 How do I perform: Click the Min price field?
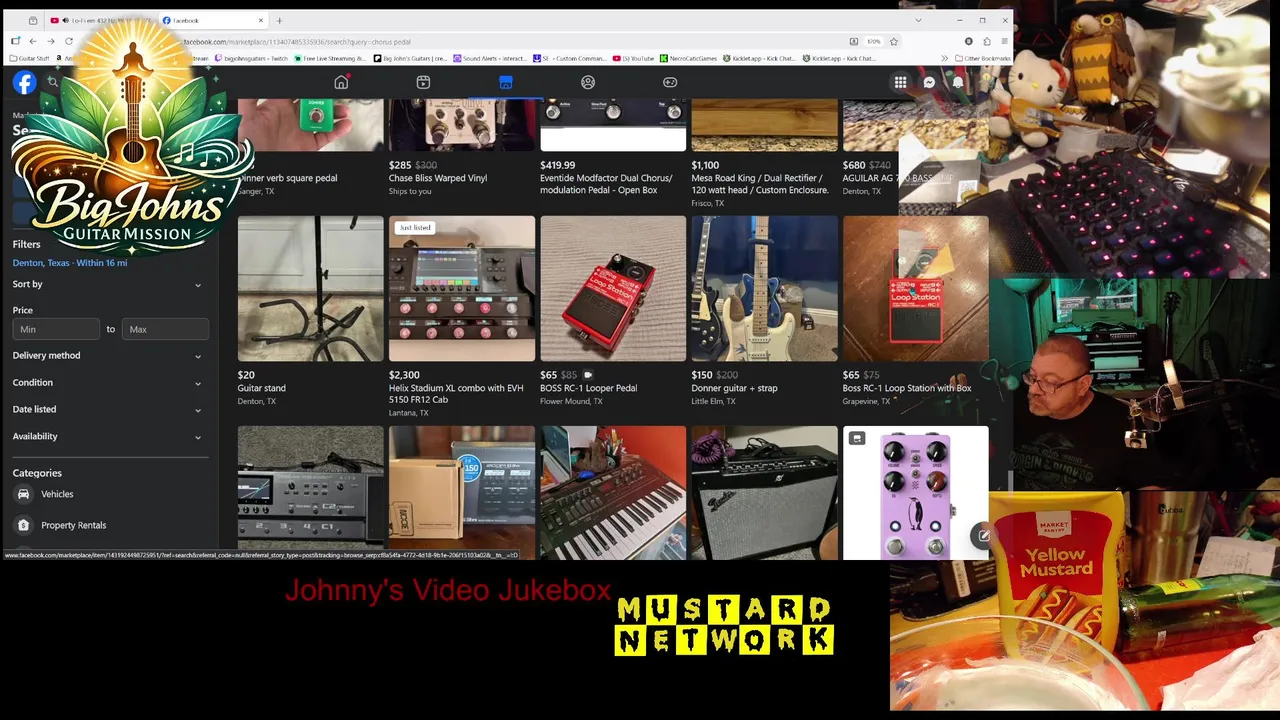[56, 329]
